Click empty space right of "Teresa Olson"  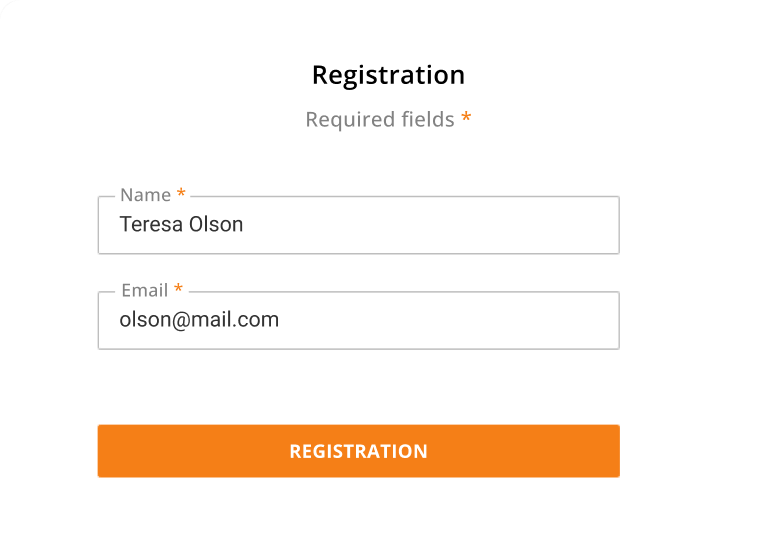[x=430, y=225]
